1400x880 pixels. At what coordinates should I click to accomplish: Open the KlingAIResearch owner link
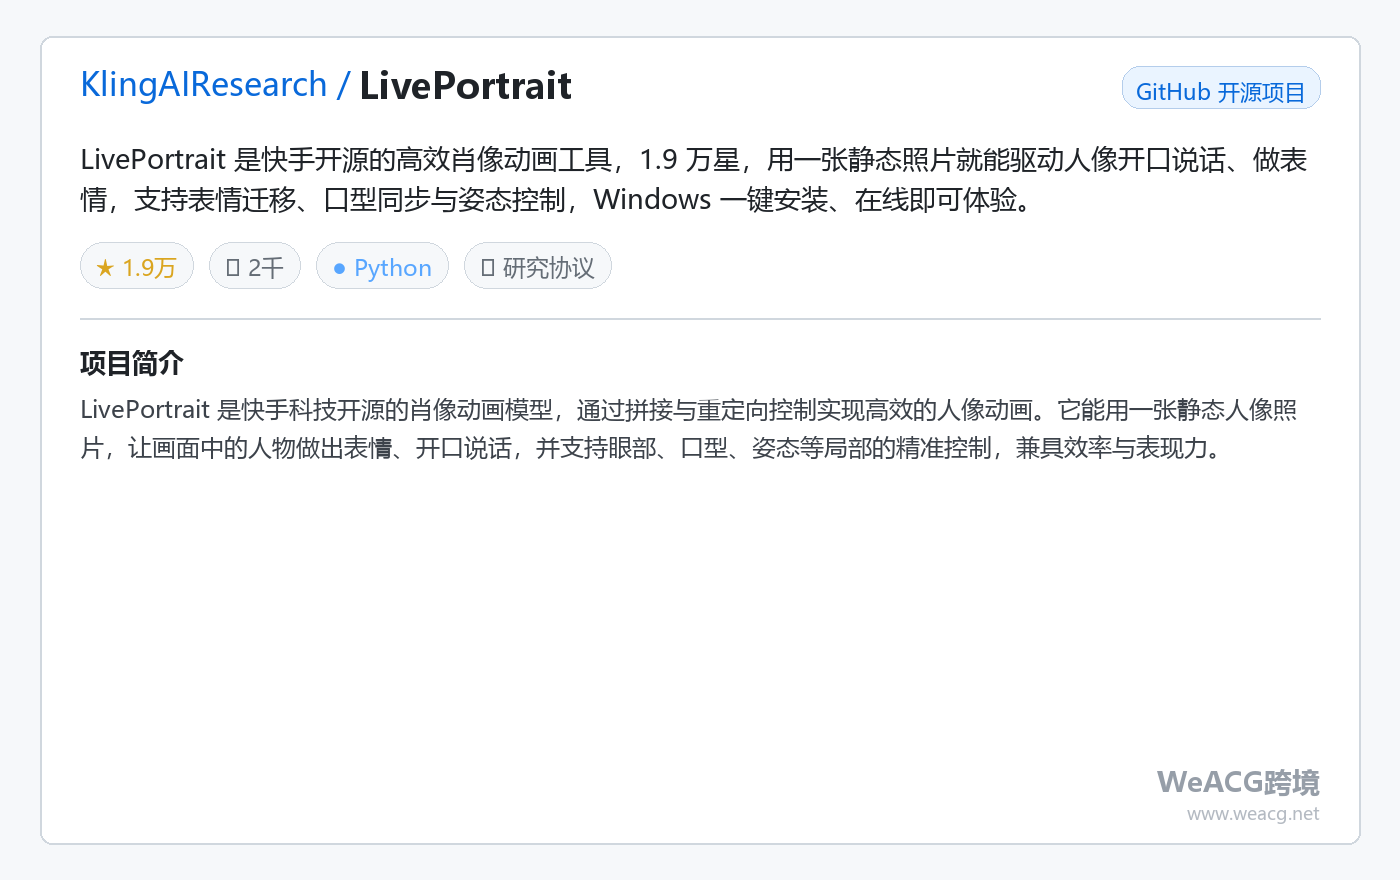pyautogui.click(x=204, y=85)
